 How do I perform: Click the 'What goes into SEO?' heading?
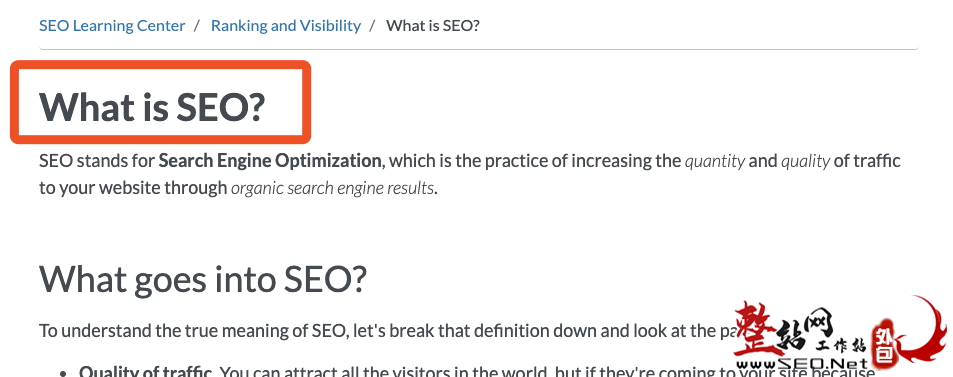[x=203, y=278]
